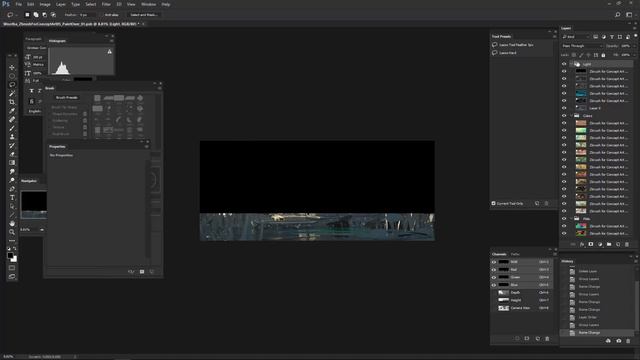This screenshot has height=360, width=640.
Task: Select the Lasso Hard tool preset
Action: (x=508, y=53)
